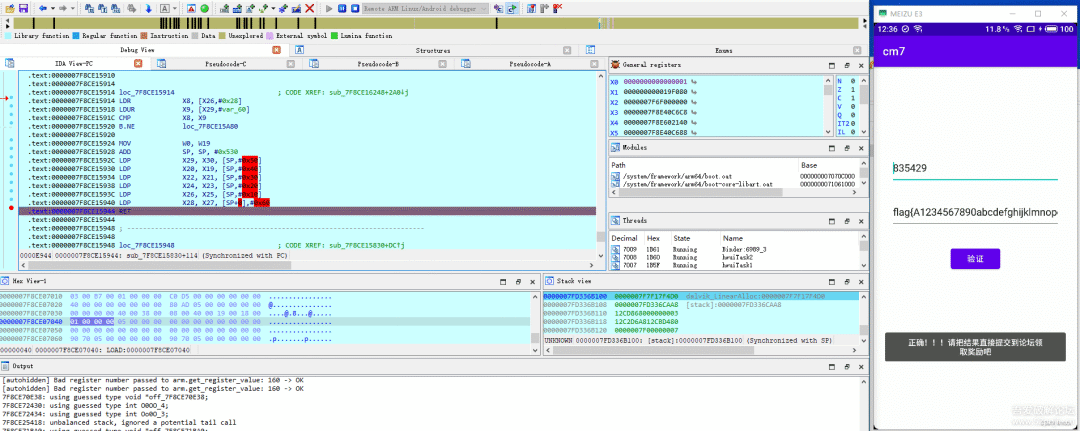Select the IDA View-PC tab
Screen dimensions: 1080x431
click(74, 63)
